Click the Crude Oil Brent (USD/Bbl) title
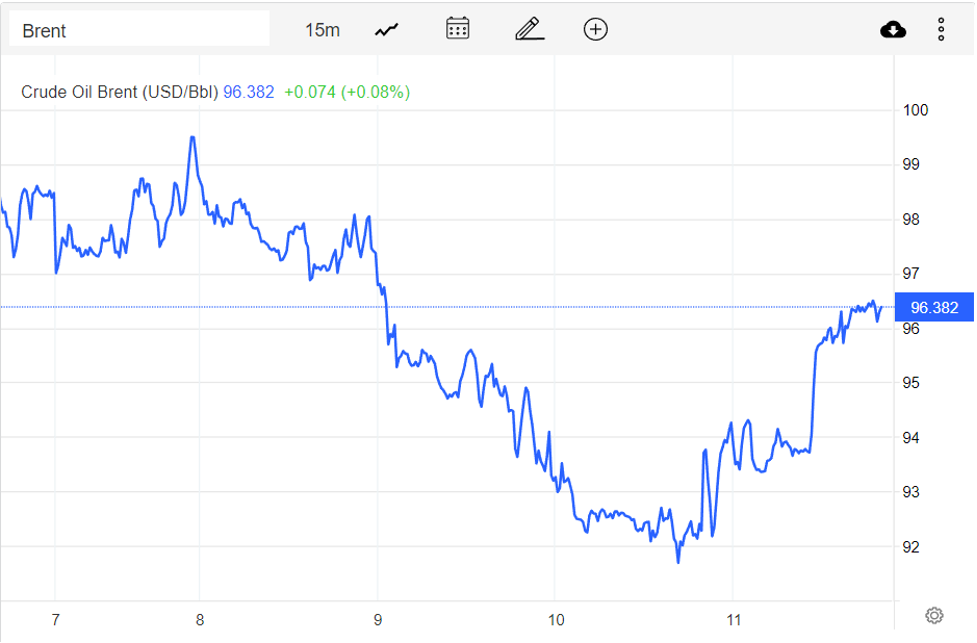This screenshot has height=643, width=977. click(119, 92)
